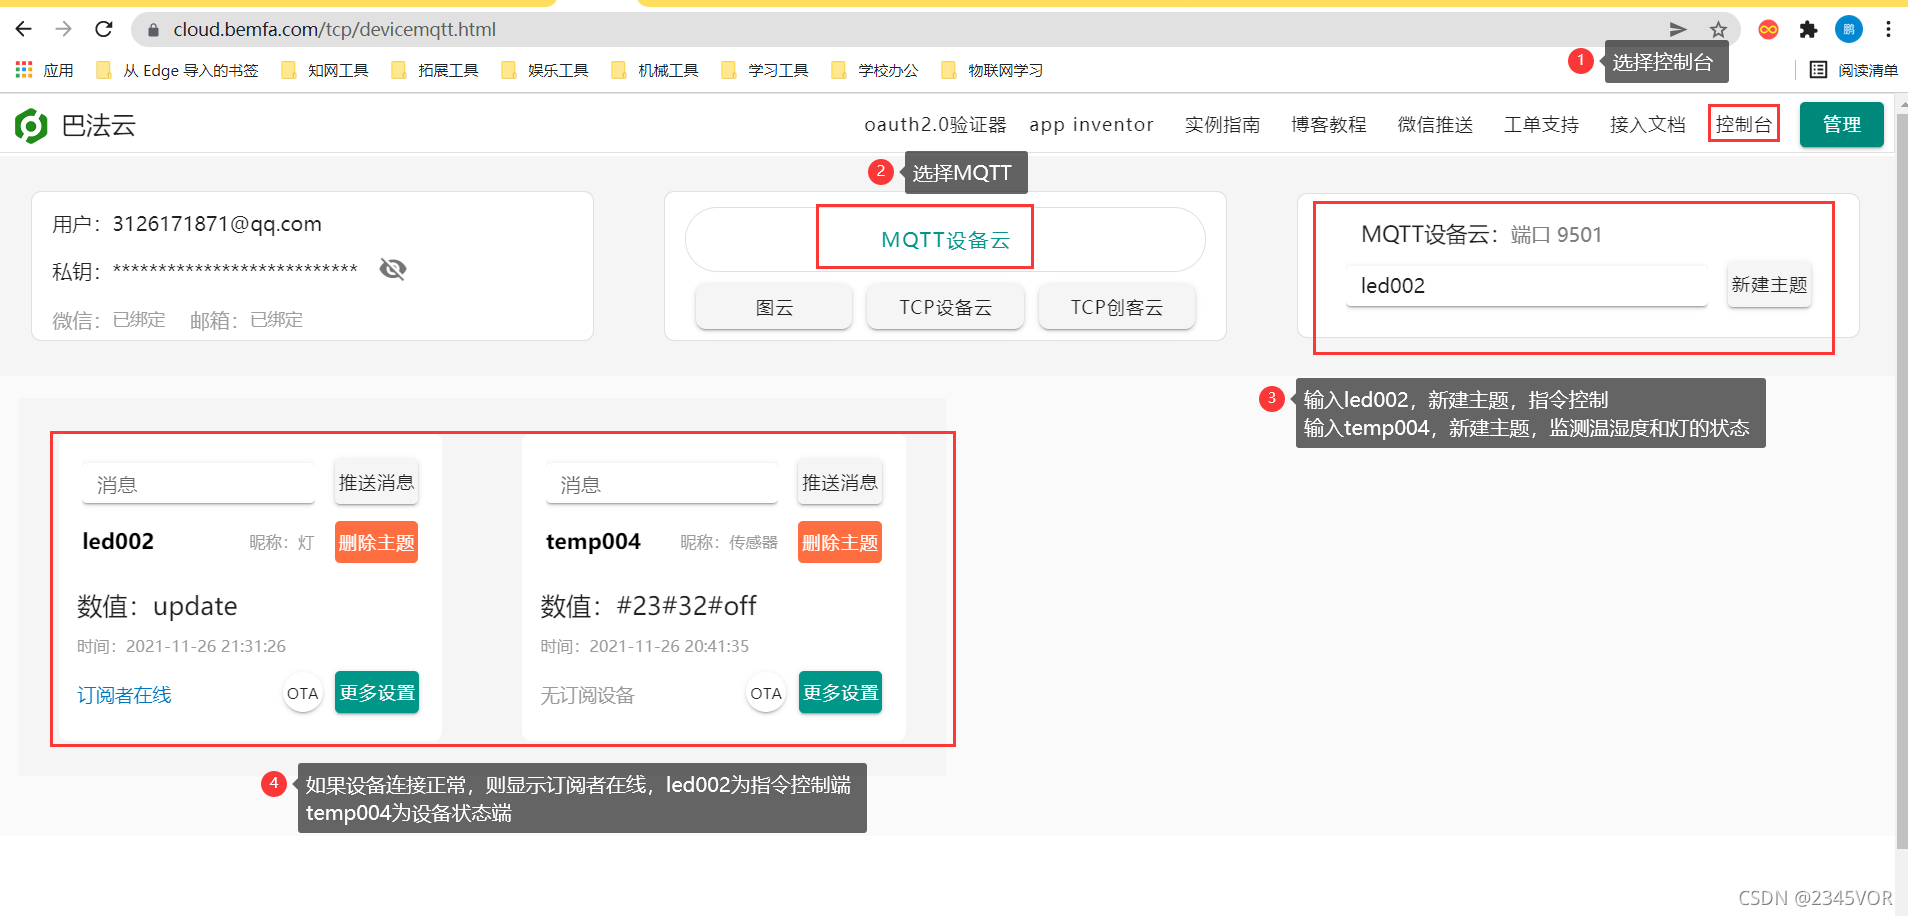Click the address bar URL

[335, 29]
